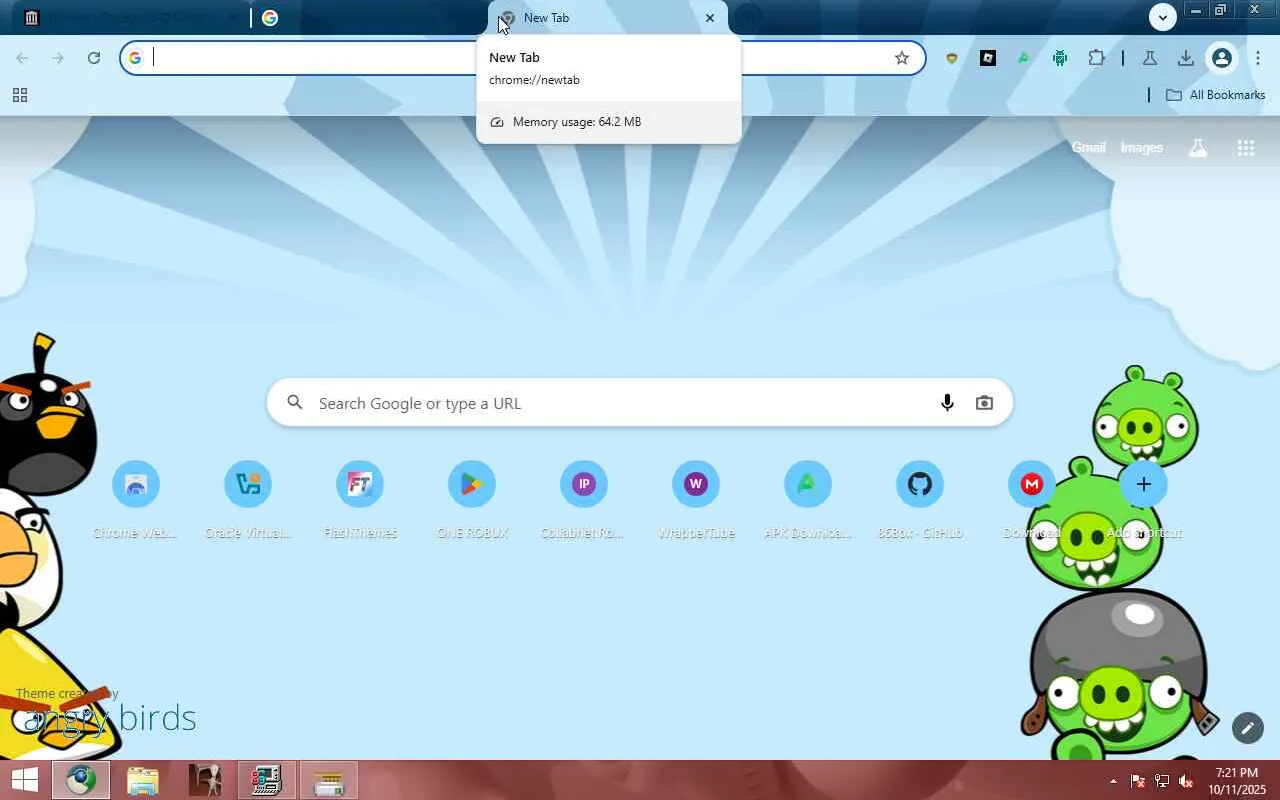1280x800 pixels.
Task: Reload the page with the refresh icon
Action: click(x=94, y=58)
